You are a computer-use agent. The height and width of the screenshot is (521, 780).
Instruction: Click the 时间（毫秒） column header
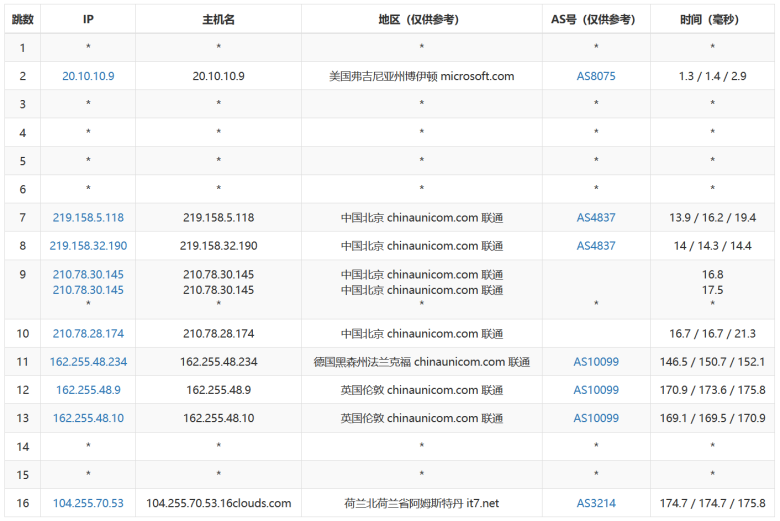(x=712, y=19)
